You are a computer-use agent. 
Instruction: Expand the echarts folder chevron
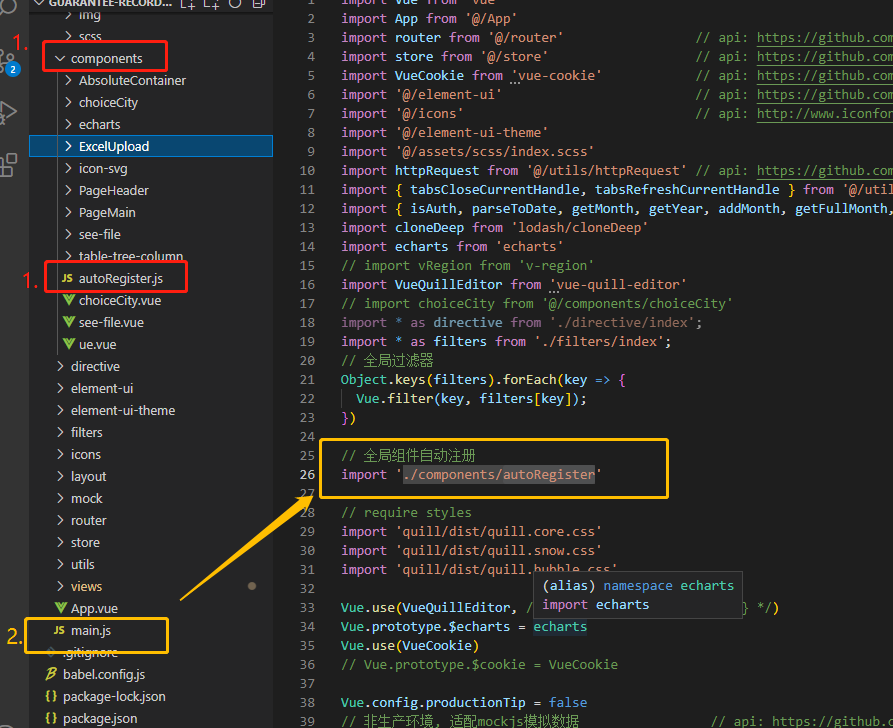pos(68,124)
